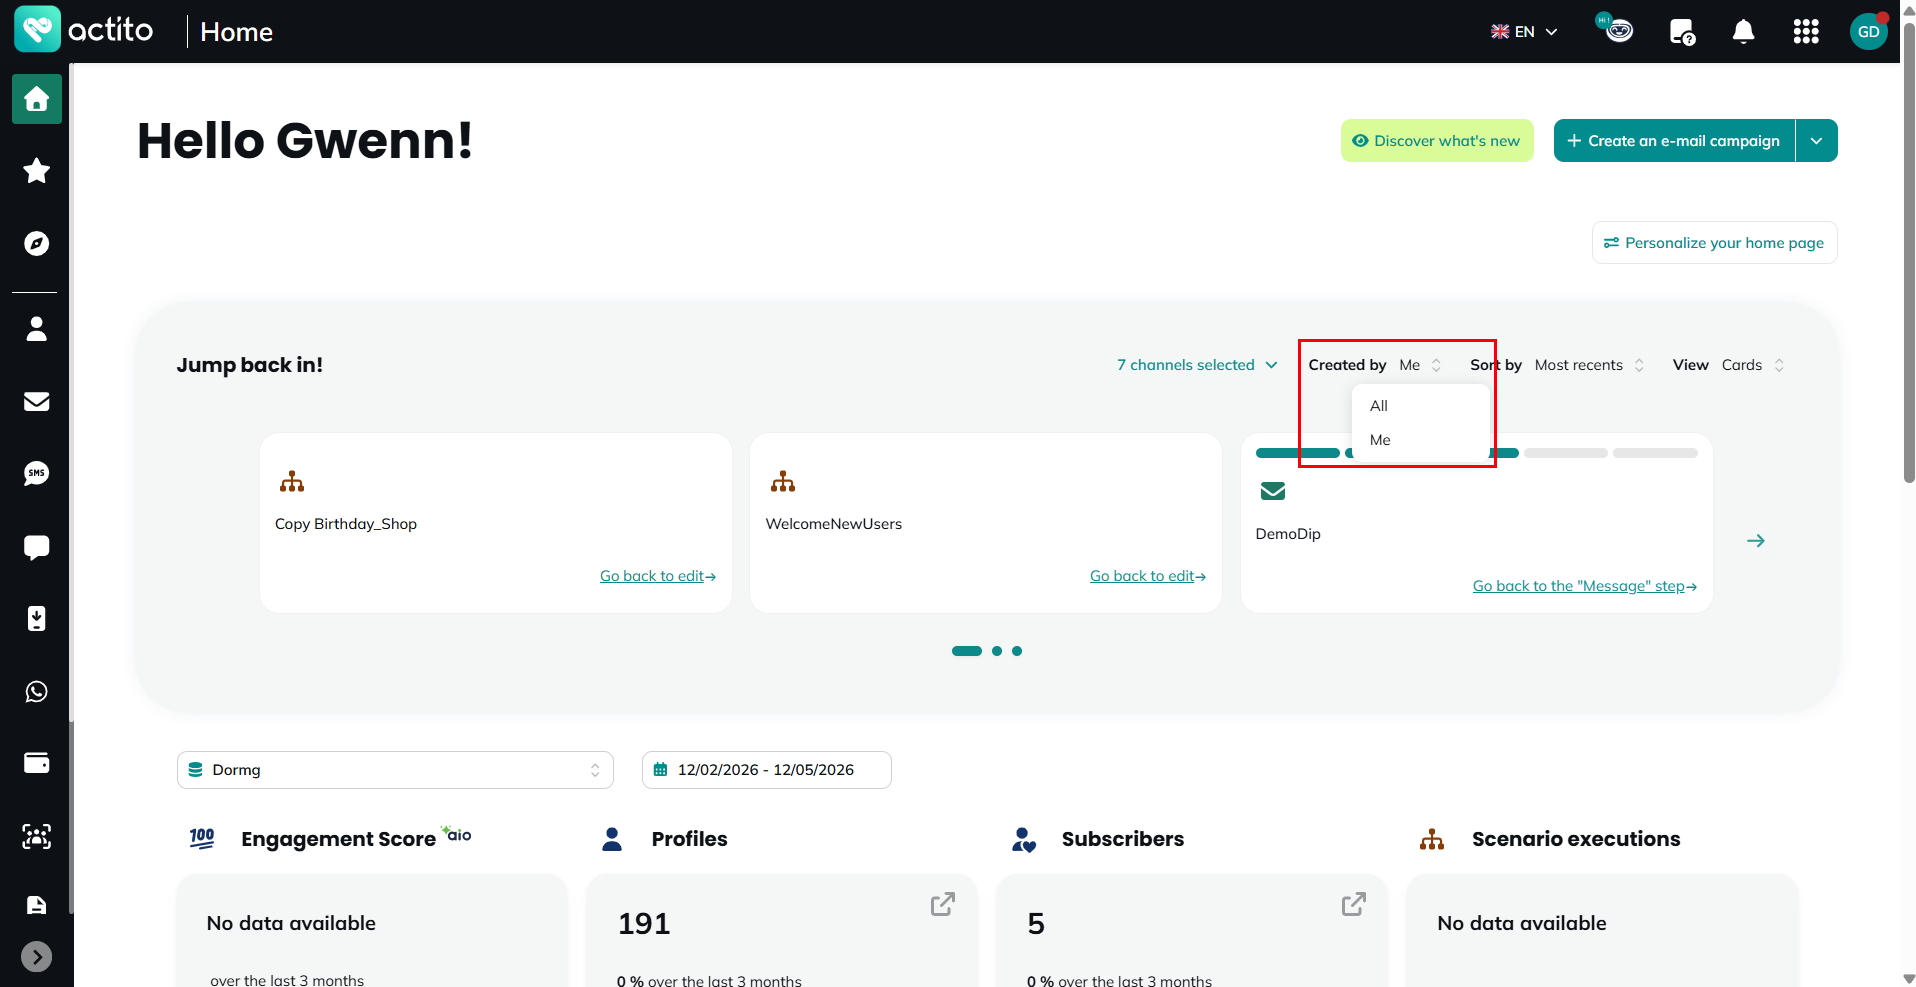Click the envelope icon on DemoDip card

(x=1273, y=491)
